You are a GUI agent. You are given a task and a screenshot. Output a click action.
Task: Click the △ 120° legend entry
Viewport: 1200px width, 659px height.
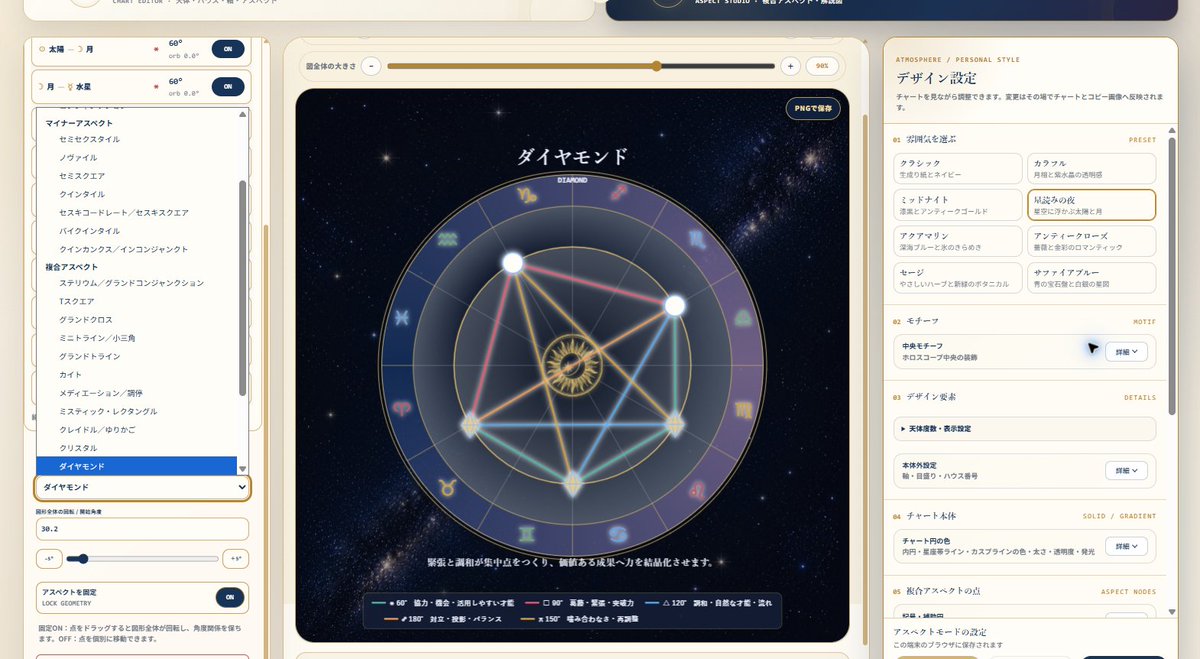(x=709, y=603)
